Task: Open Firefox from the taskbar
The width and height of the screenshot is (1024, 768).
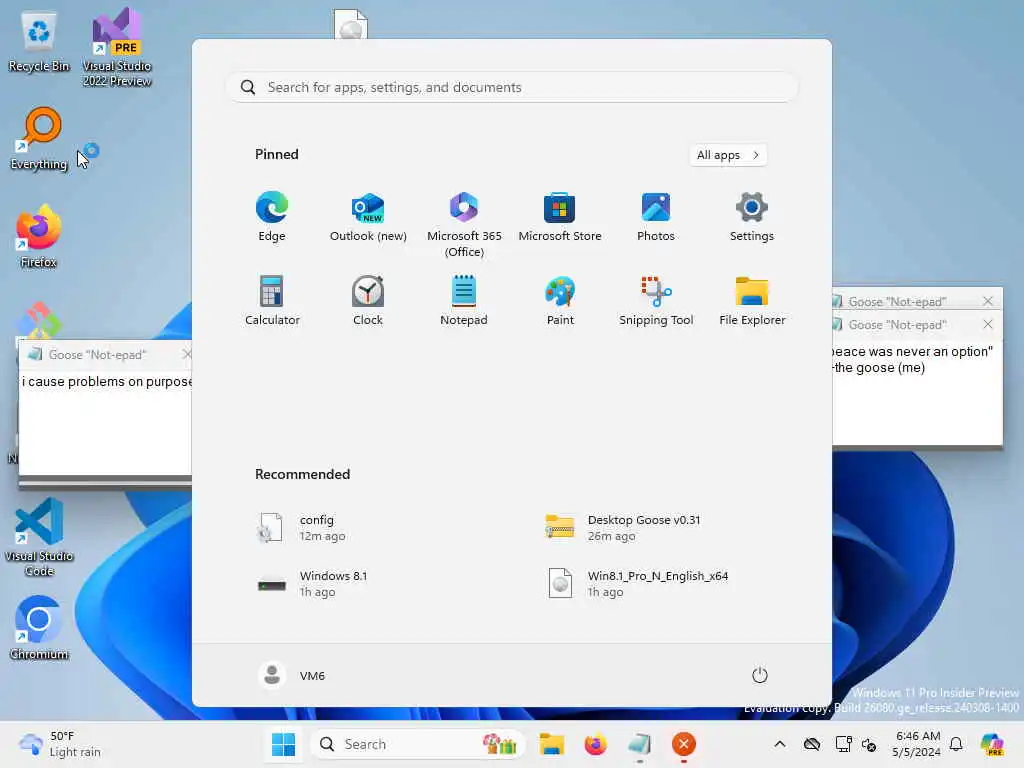Action: tap(595, 744)
